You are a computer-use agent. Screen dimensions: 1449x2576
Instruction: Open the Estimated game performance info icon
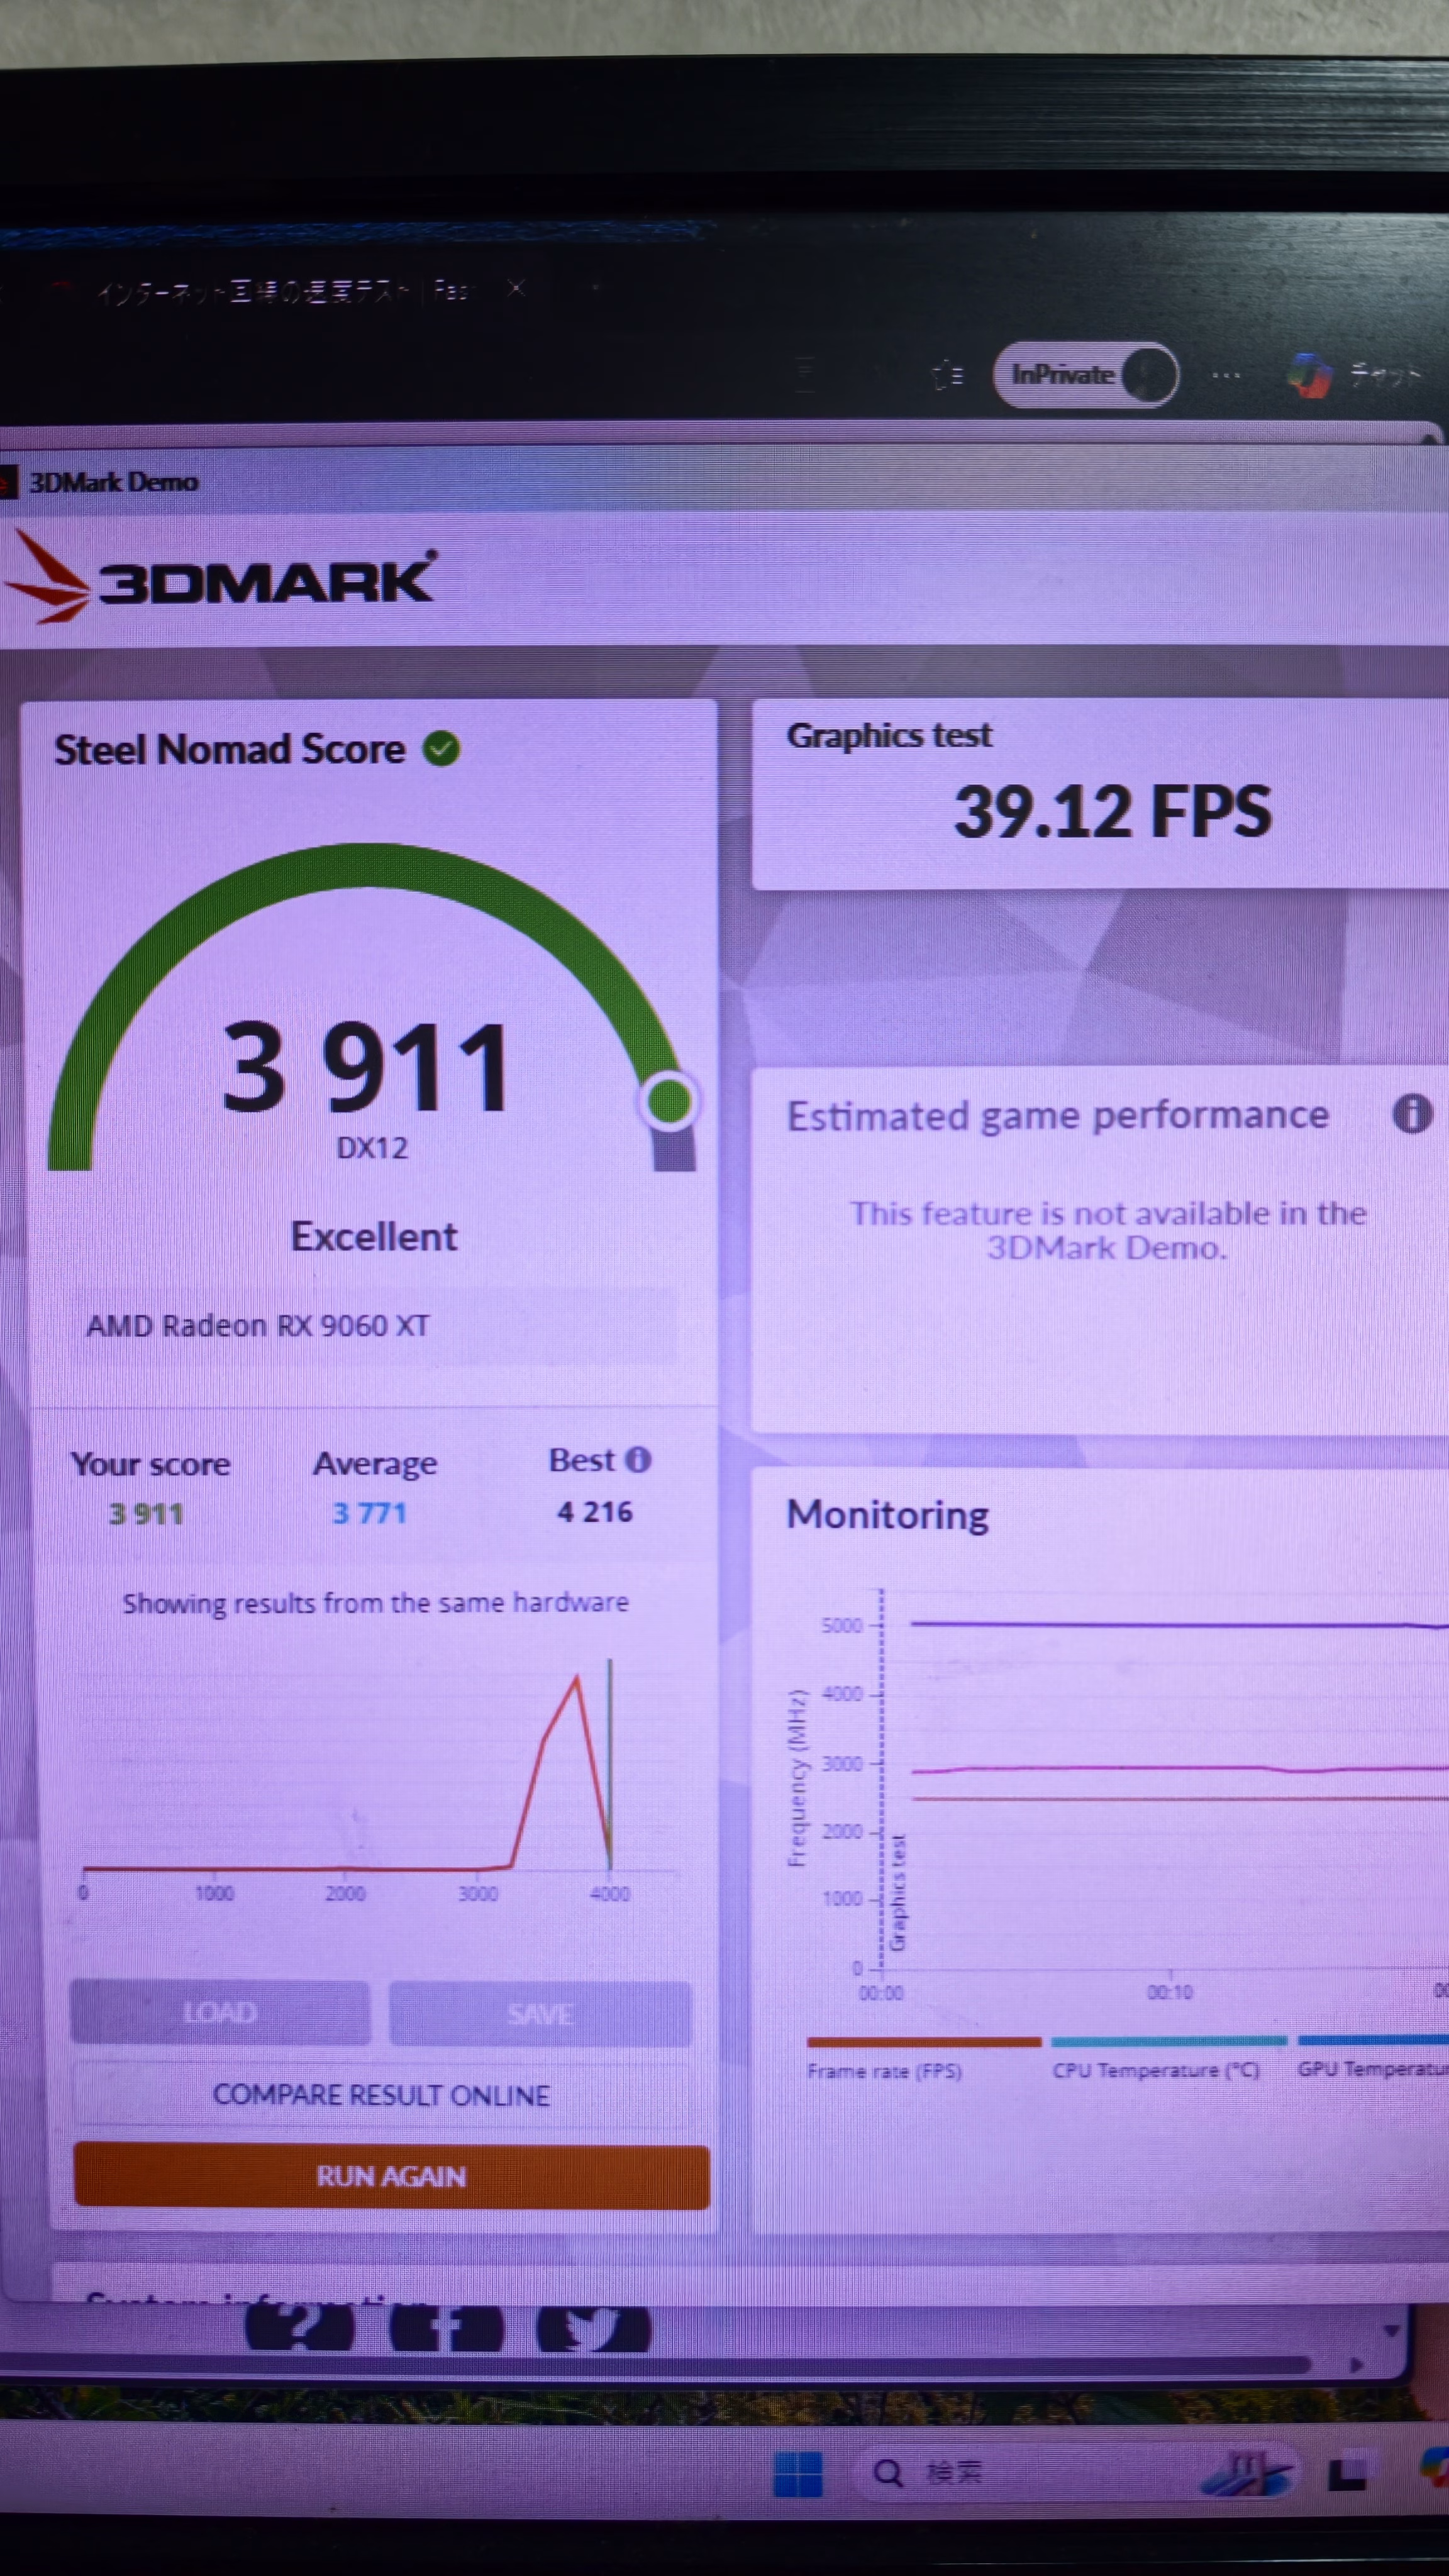click(1411, 1113)
